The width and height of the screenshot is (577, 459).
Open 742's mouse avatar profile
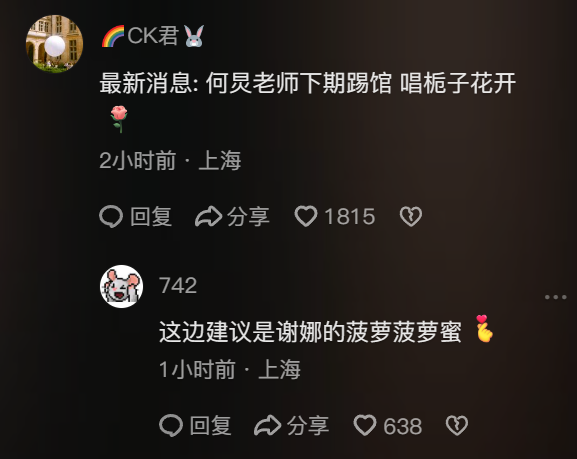pyautogui.click(x=121, y=286)
